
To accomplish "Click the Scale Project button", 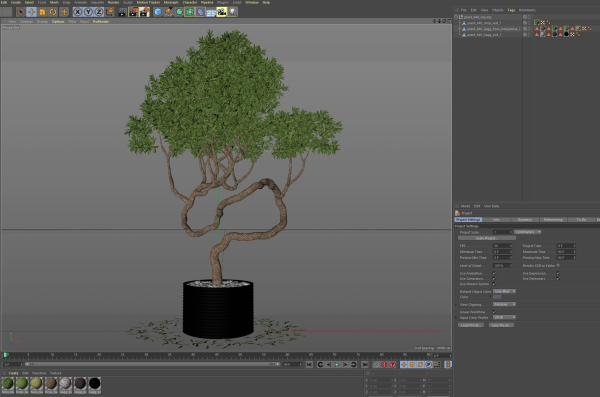I will (487, 238).
